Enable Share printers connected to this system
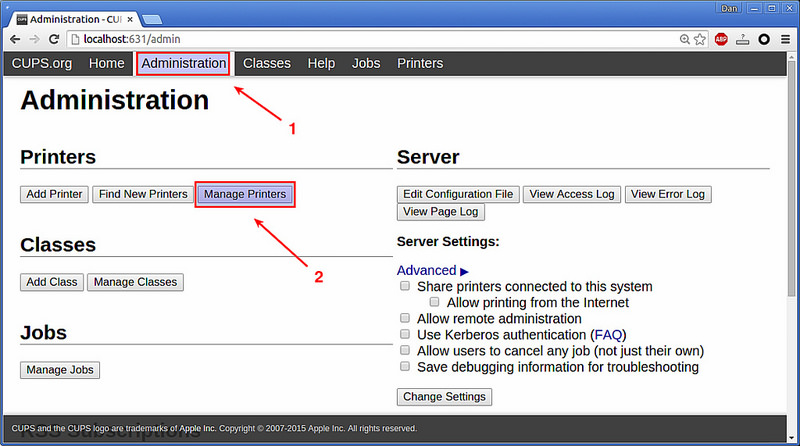This screenshot has height=446, width=800. click(405, 286)
